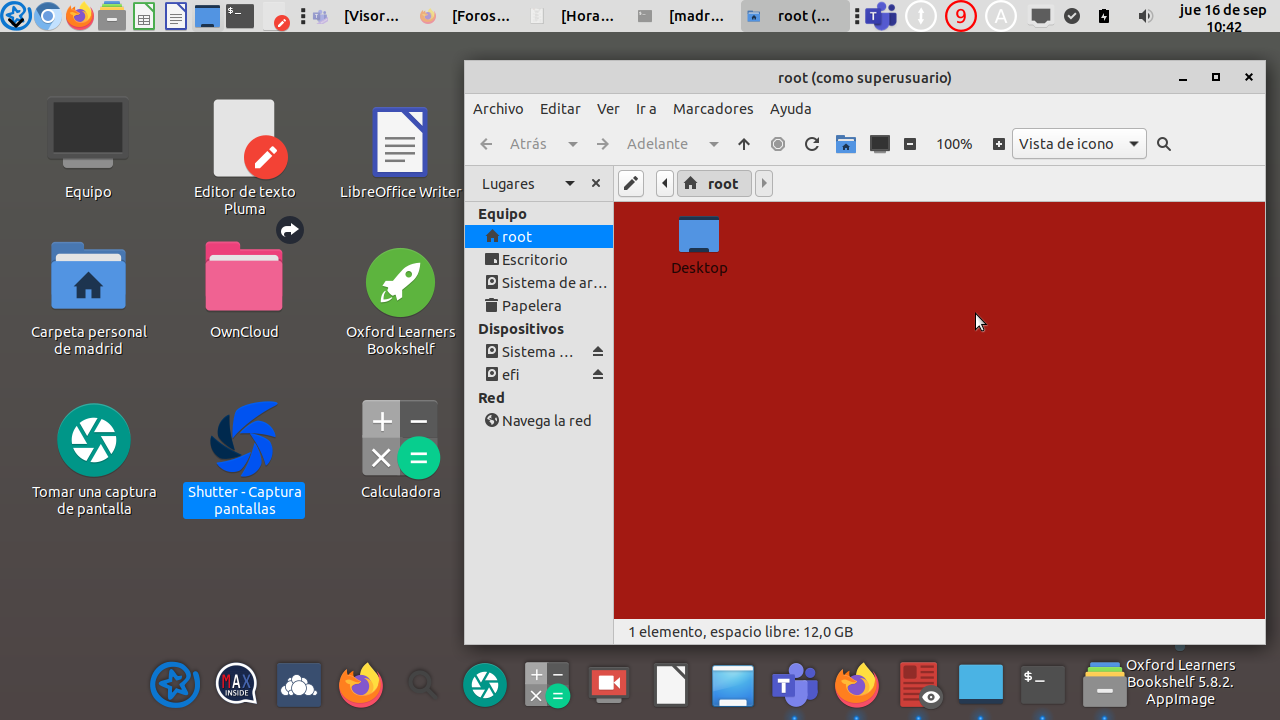Screen dimensions: 1280x720
Task: Click the computer icon in toolbar
Action: 880,144
